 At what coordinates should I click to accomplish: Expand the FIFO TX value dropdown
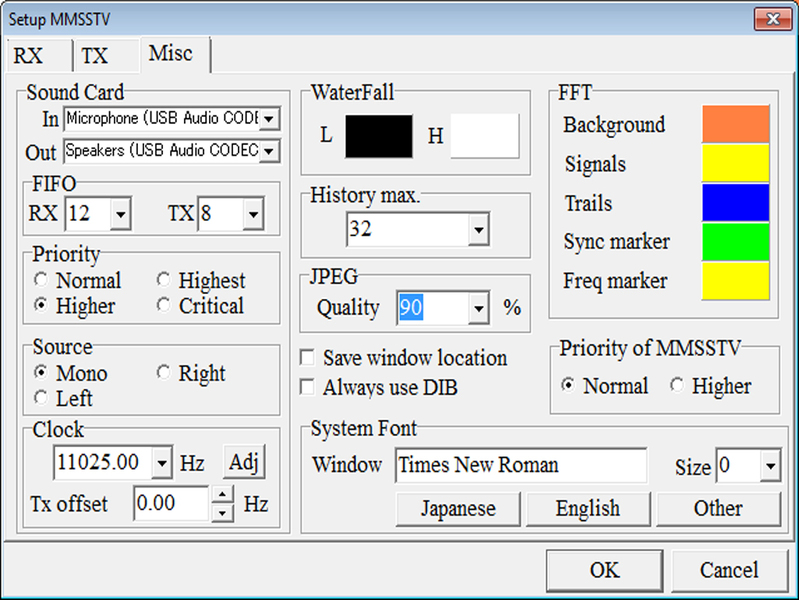click(253, 214)
